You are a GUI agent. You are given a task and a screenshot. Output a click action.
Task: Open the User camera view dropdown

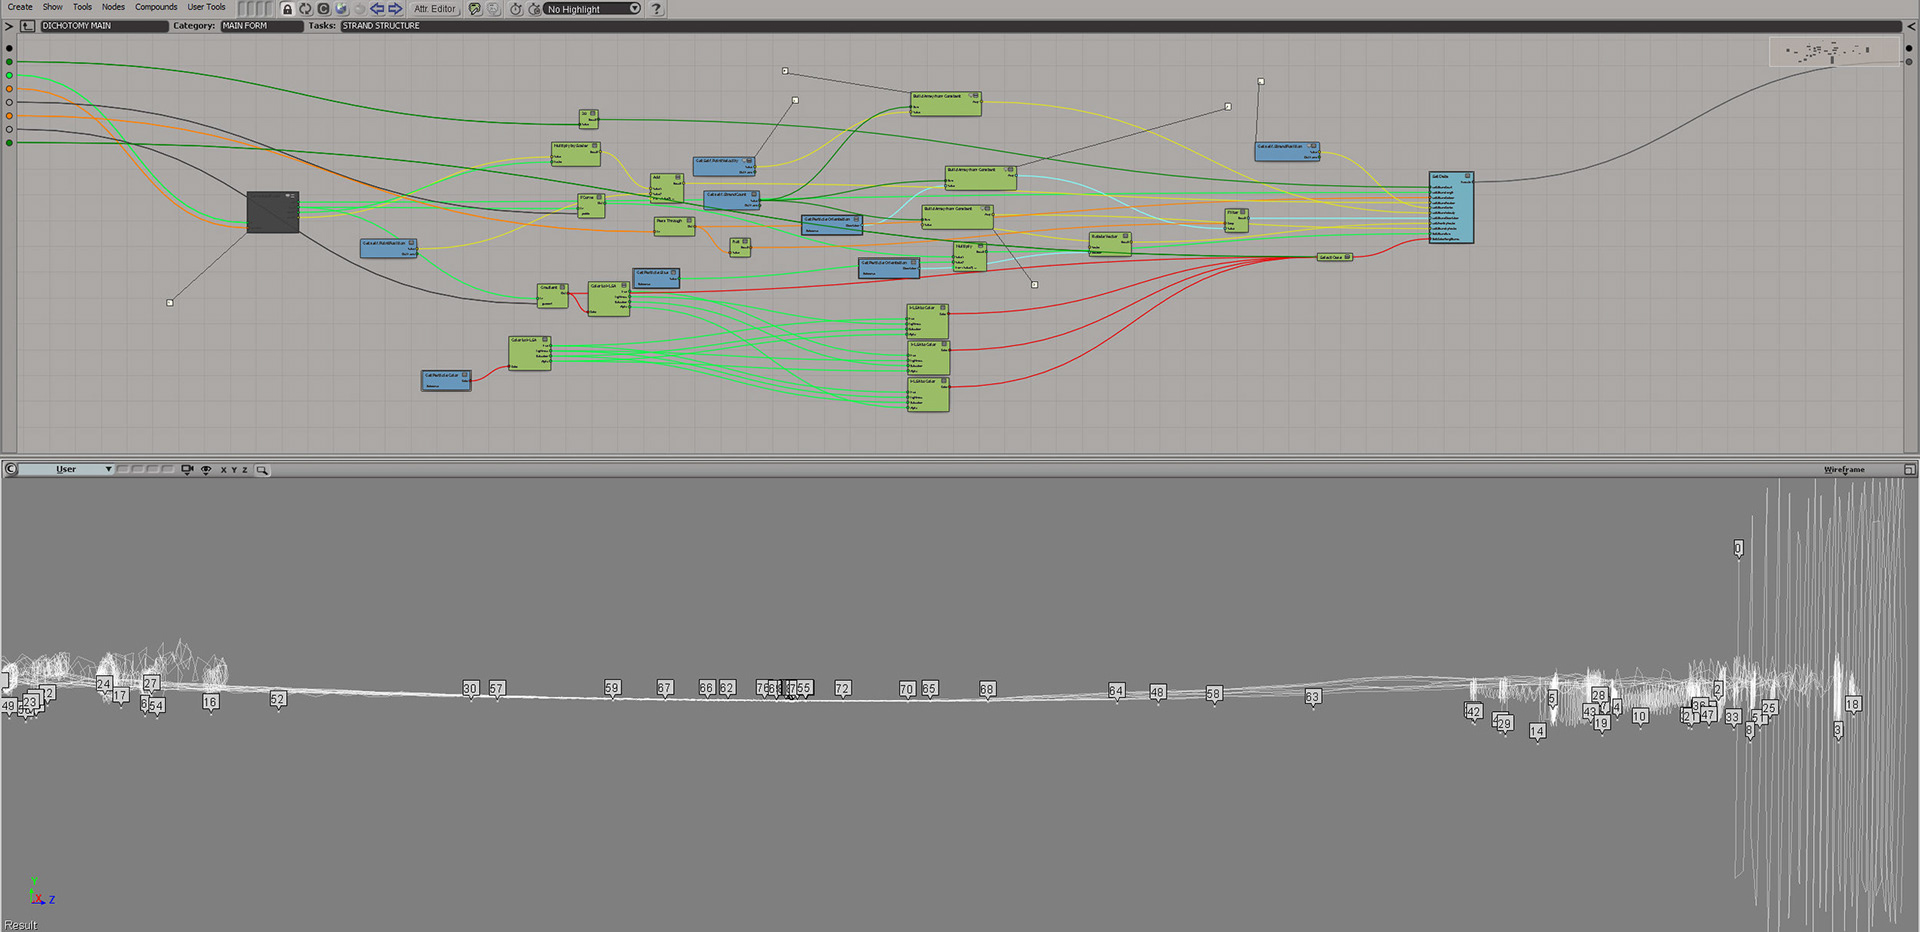pyautogui.click(x=66, y=469)
